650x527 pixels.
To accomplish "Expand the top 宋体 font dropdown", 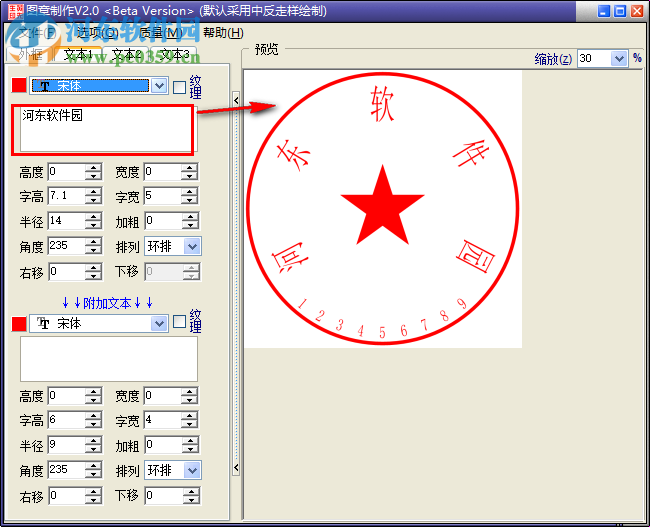I will click(x=159, y=86).
